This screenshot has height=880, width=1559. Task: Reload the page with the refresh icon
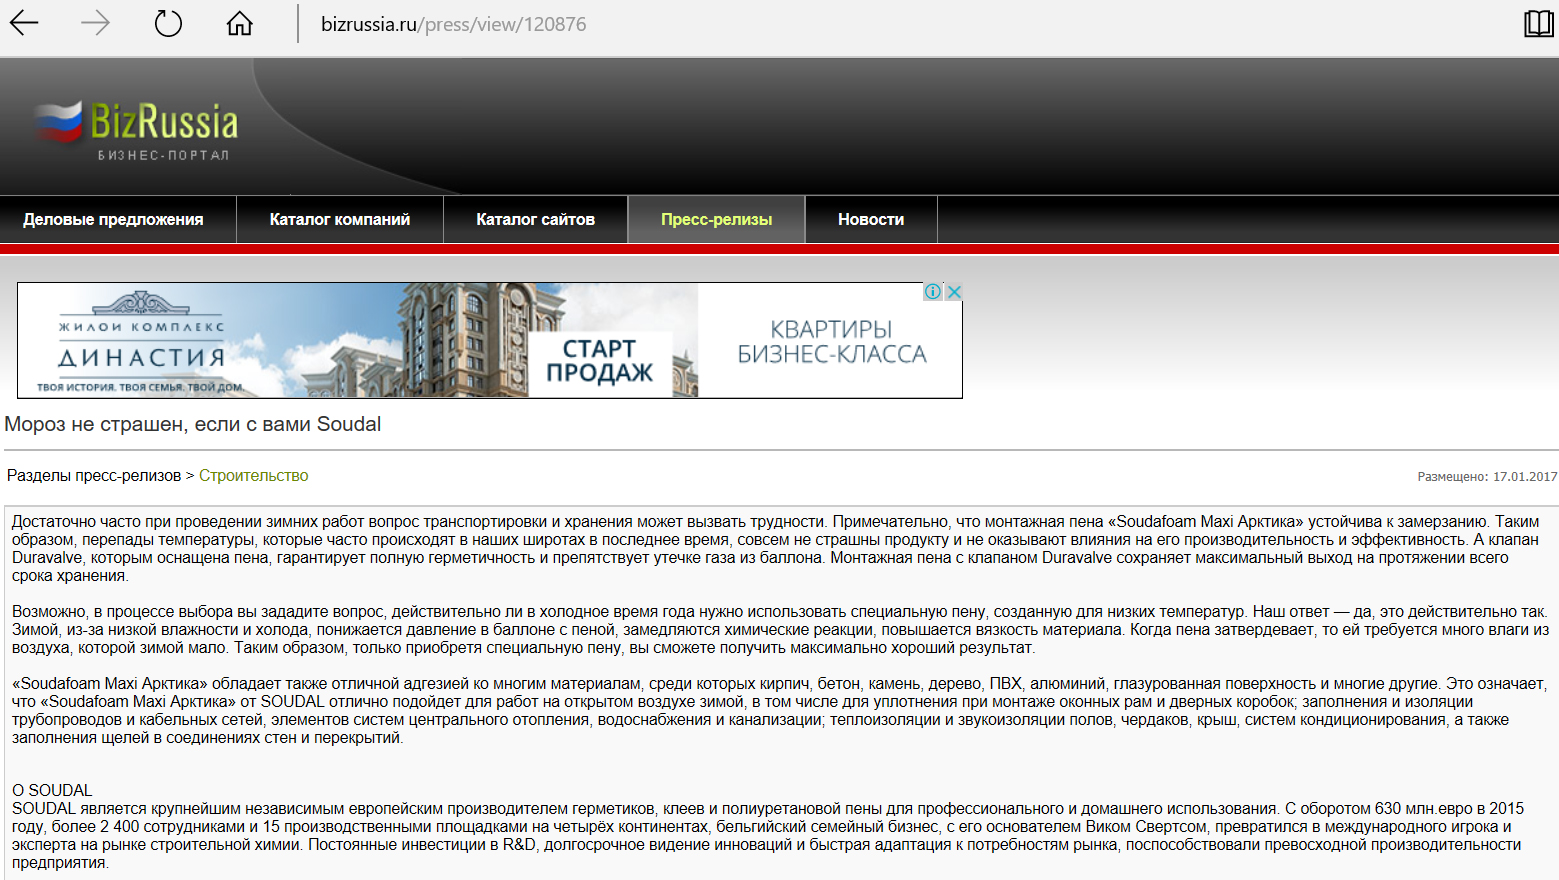point(168,23)
